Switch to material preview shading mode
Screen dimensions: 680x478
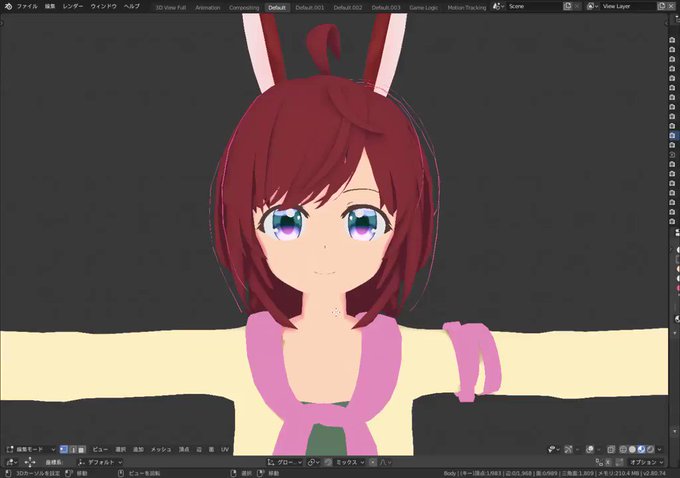tap(641, 449)
